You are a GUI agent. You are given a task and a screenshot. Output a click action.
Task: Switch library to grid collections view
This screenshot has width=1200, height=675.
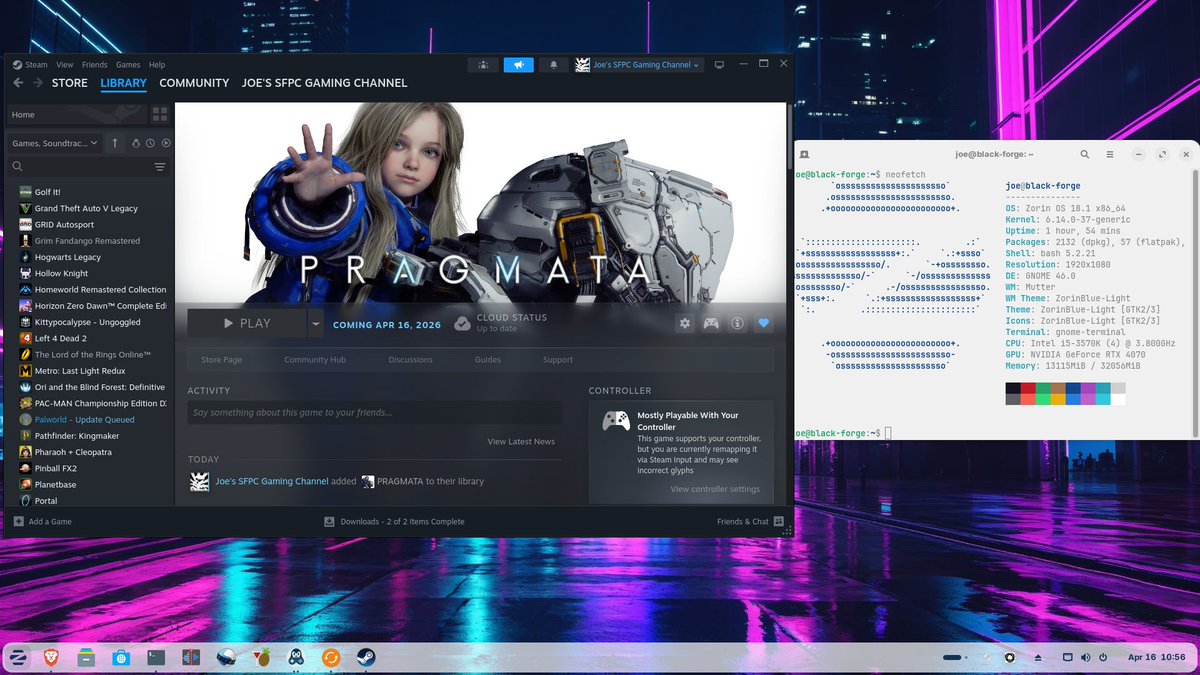tap(160, 114)
